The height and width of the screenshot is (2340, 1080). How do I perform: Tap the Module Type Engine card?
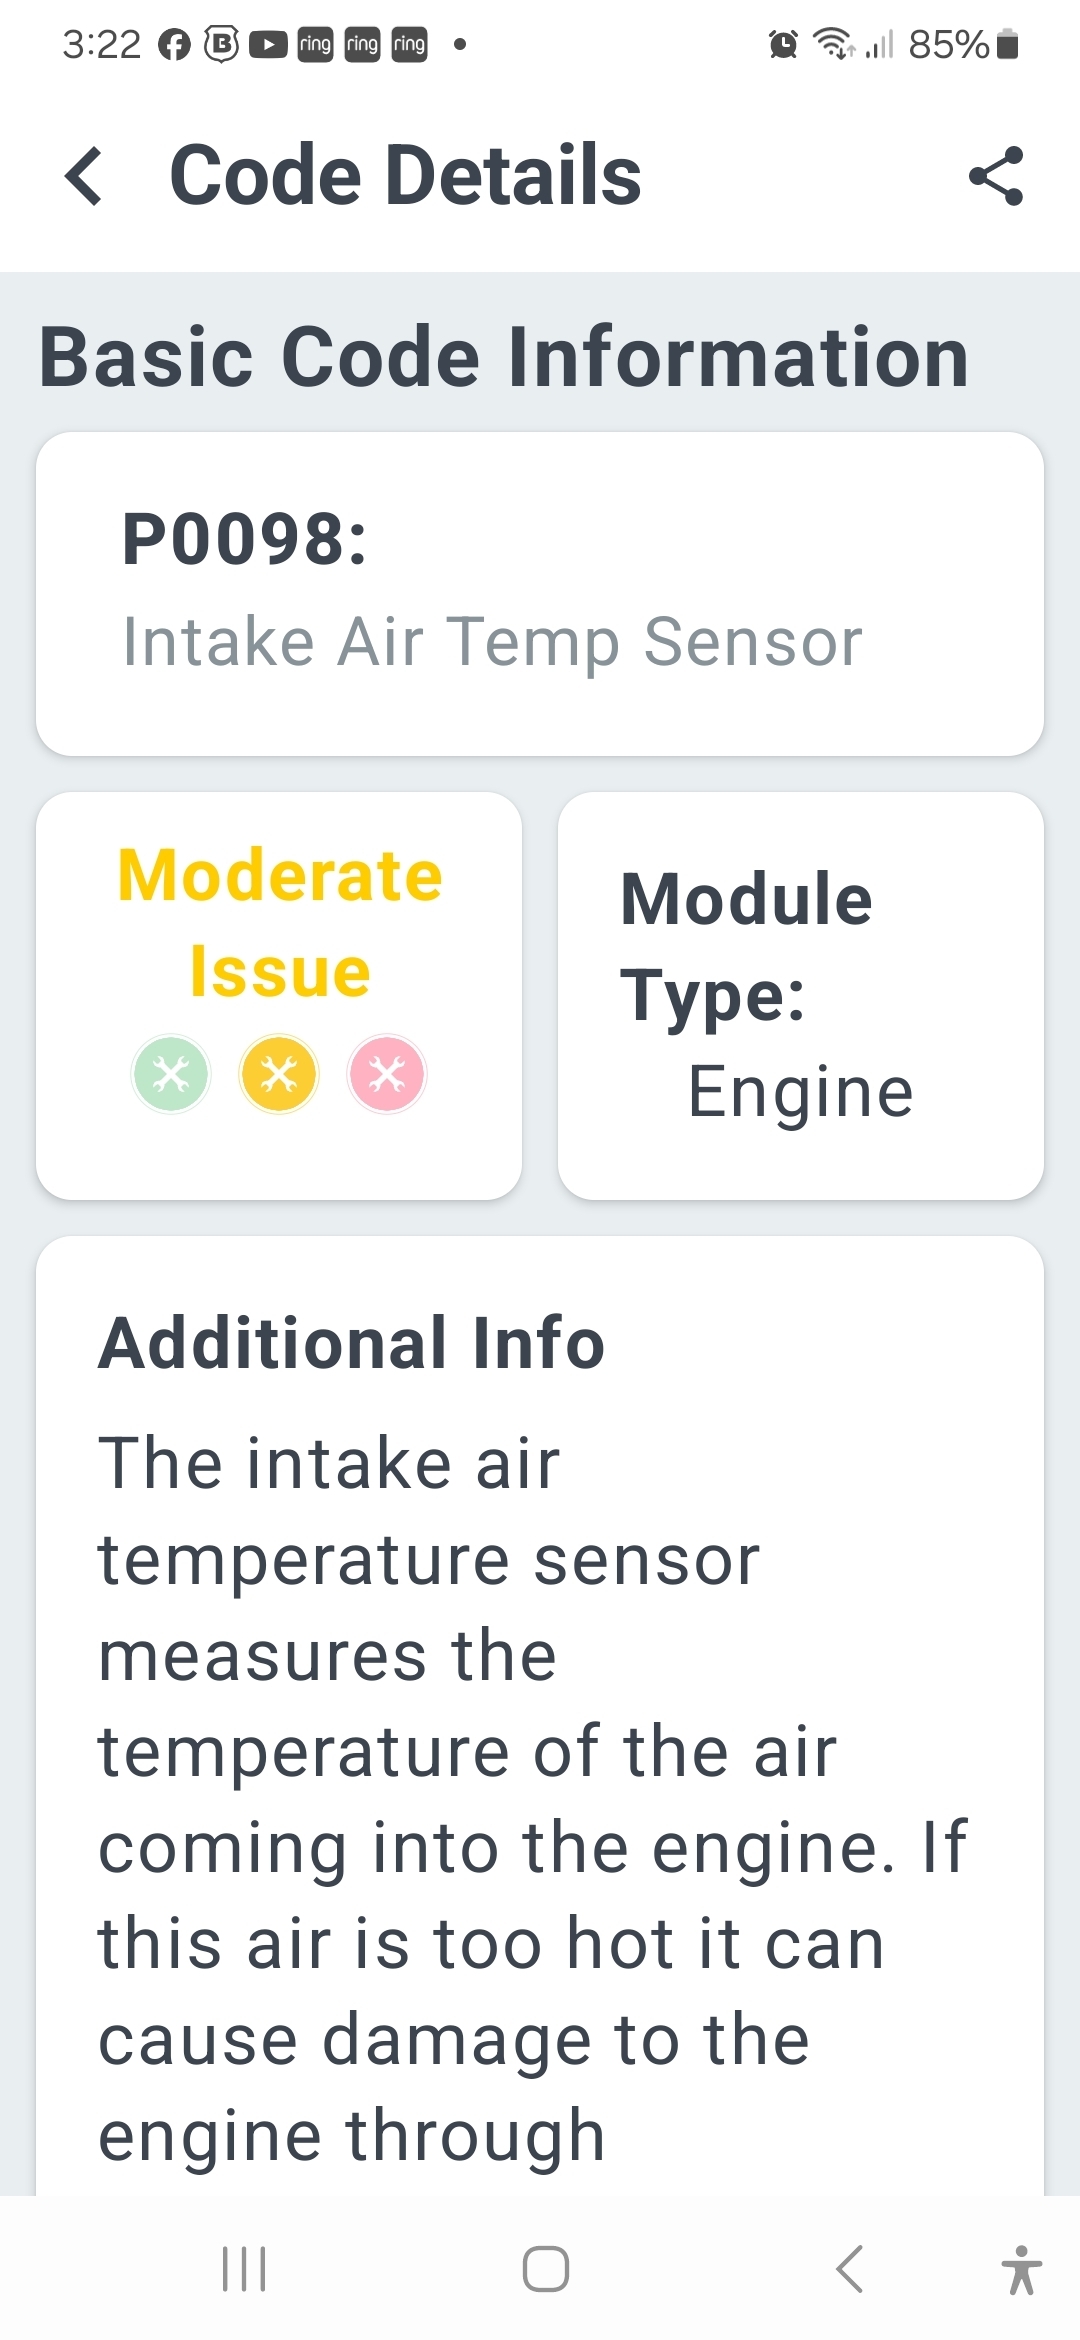[x=801, y=995]
